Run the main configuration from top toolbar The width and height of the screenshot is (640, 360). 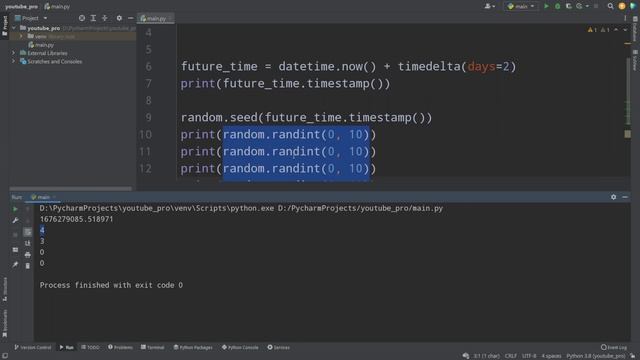point(546,6)
